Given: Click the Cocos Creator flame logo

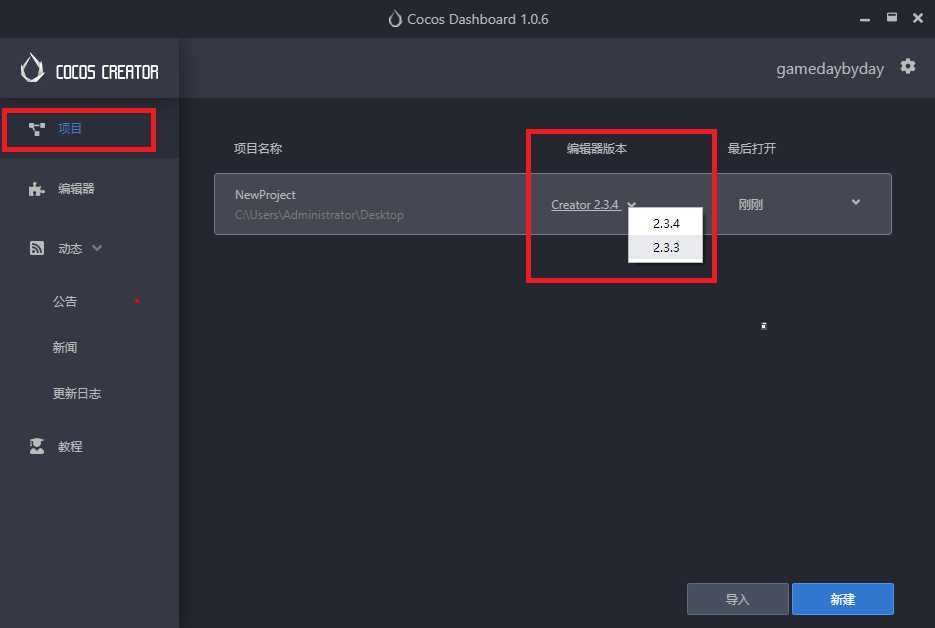Looking at the screenshot, I should coord(32,67).
